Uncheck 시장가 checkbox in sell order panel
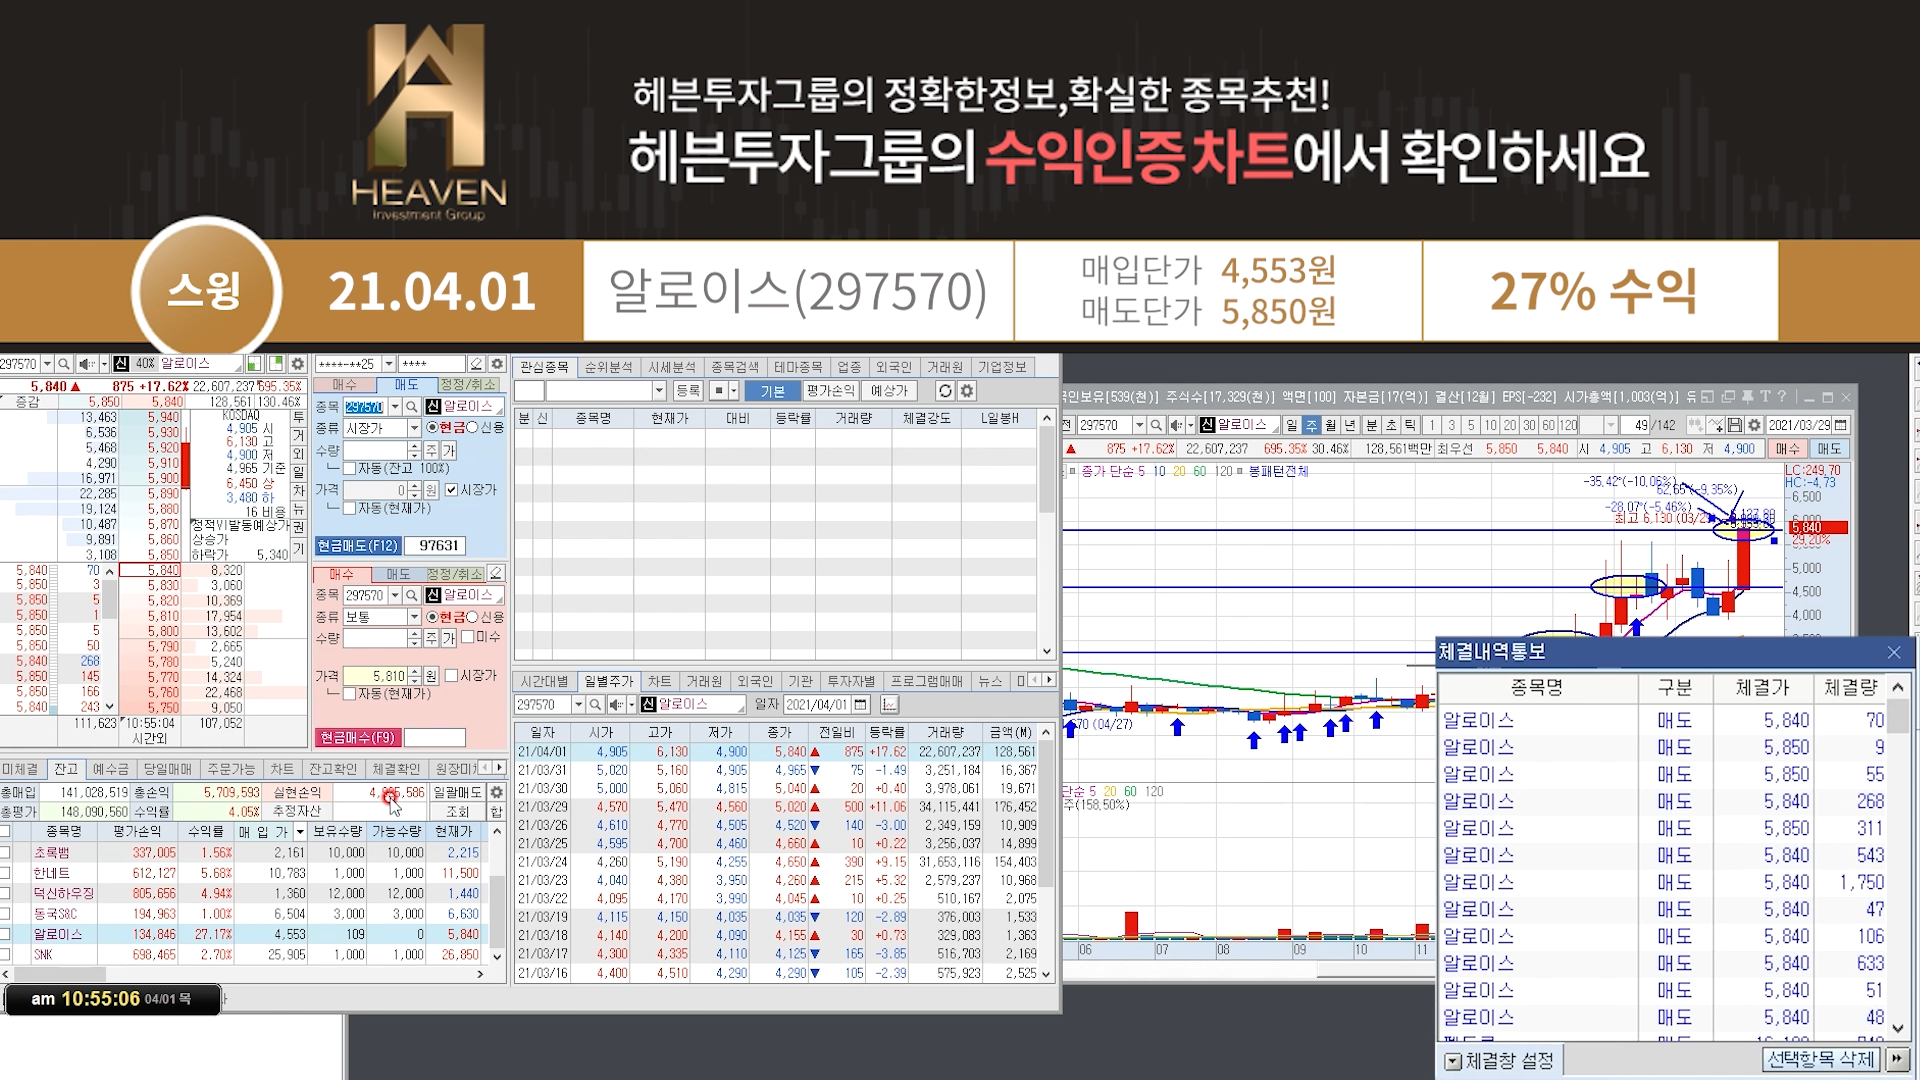Screen dimensions: 1920x1080 click(451, 490)
